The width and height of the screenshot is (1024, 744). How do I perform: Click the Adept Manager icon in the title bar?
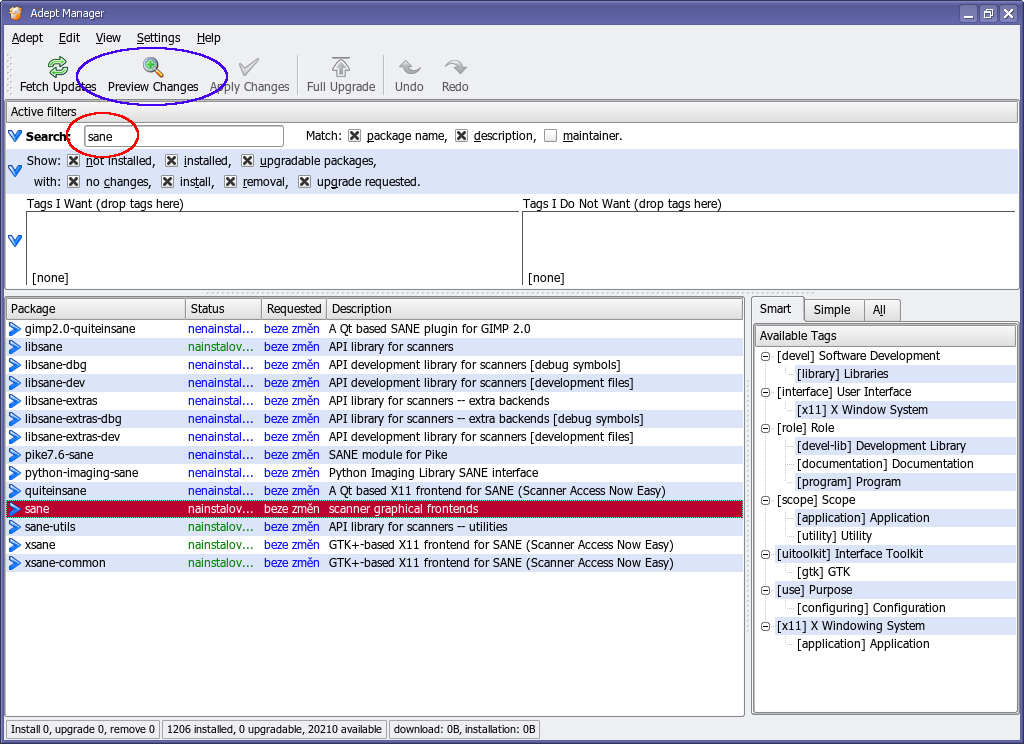[x=15, y=13]
